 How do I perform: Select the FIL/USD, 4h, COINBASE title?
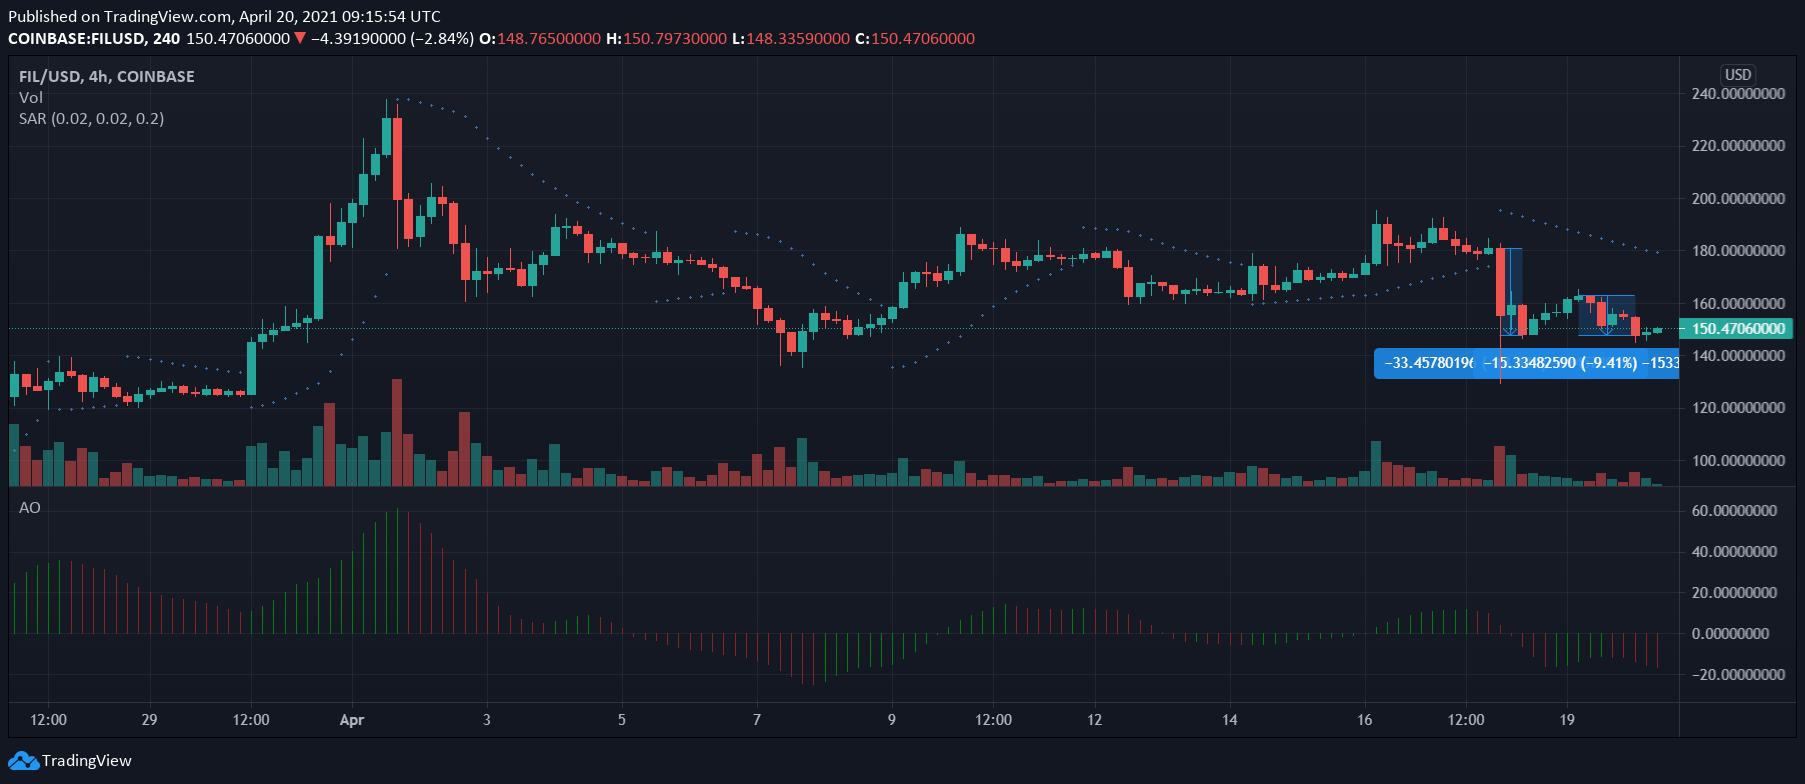point(107,76)
